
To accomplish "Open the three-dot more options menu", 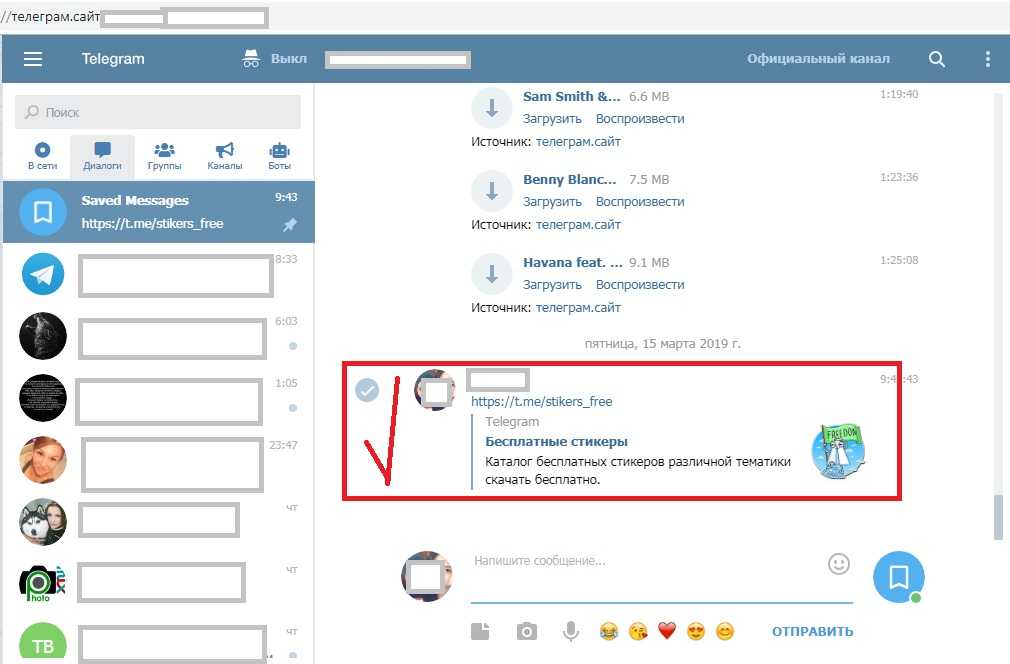I will (x=987, y=59).
